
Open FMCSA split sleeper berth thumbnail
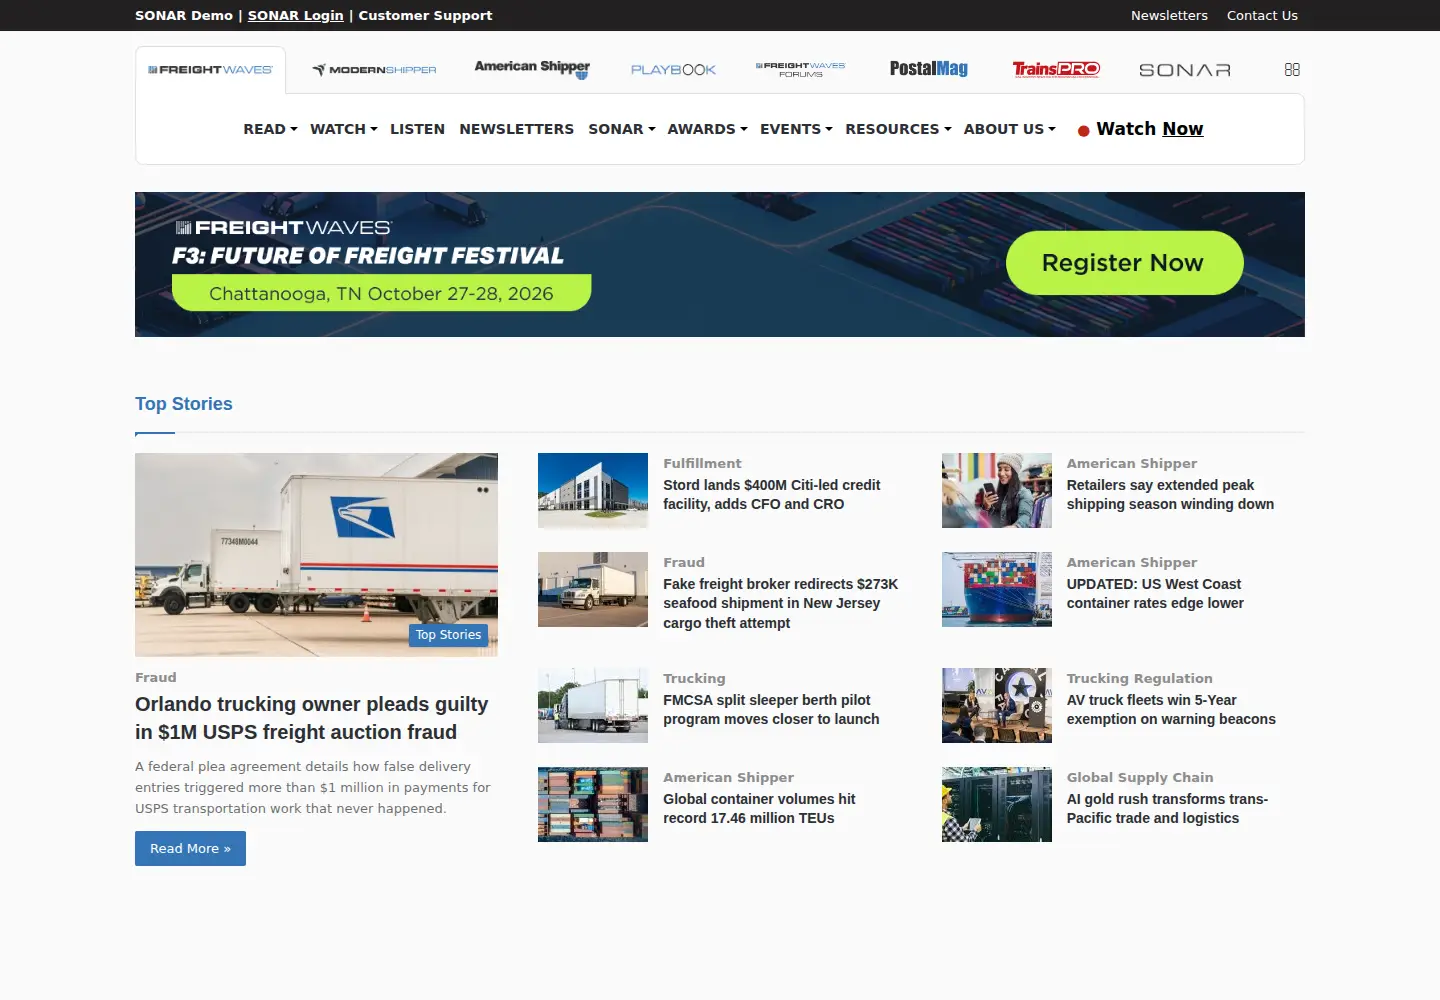tap(593, 705)
